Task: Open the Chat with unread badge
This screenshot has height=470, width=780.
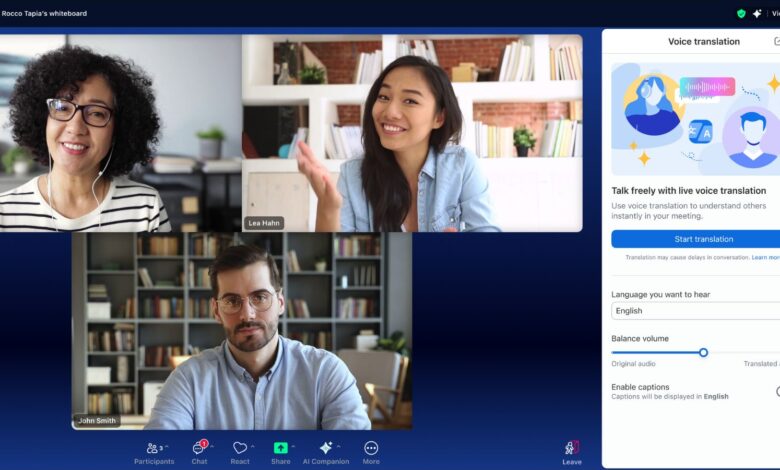Action: pos(199,449)
